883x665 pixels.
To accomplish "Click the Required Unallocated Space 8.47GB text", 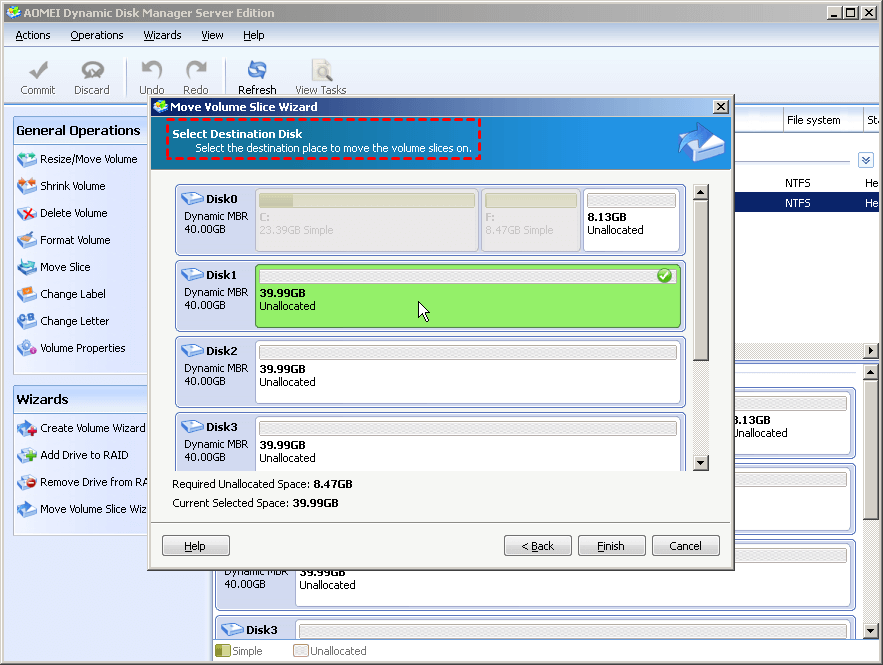I will pos(262,484).
